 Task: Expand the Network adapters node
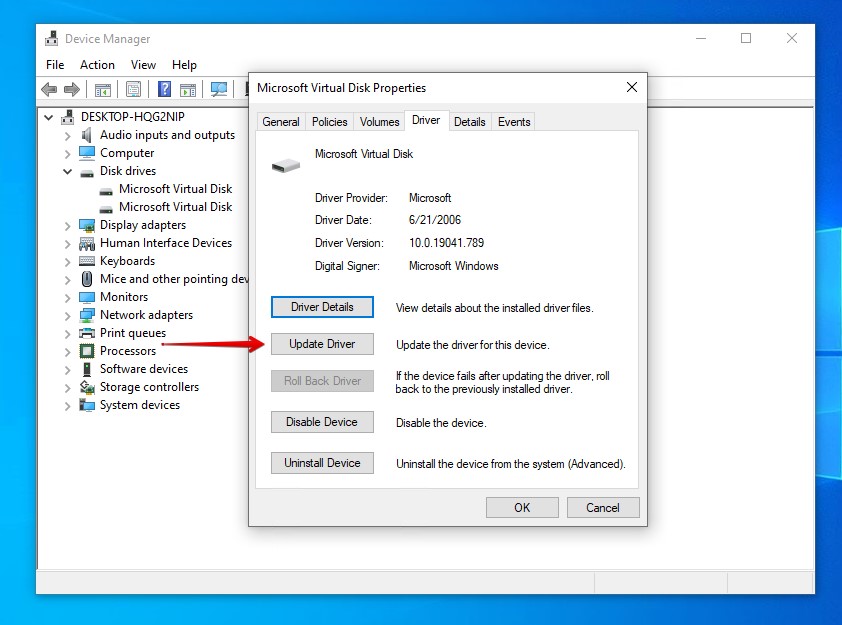[67, 316]
